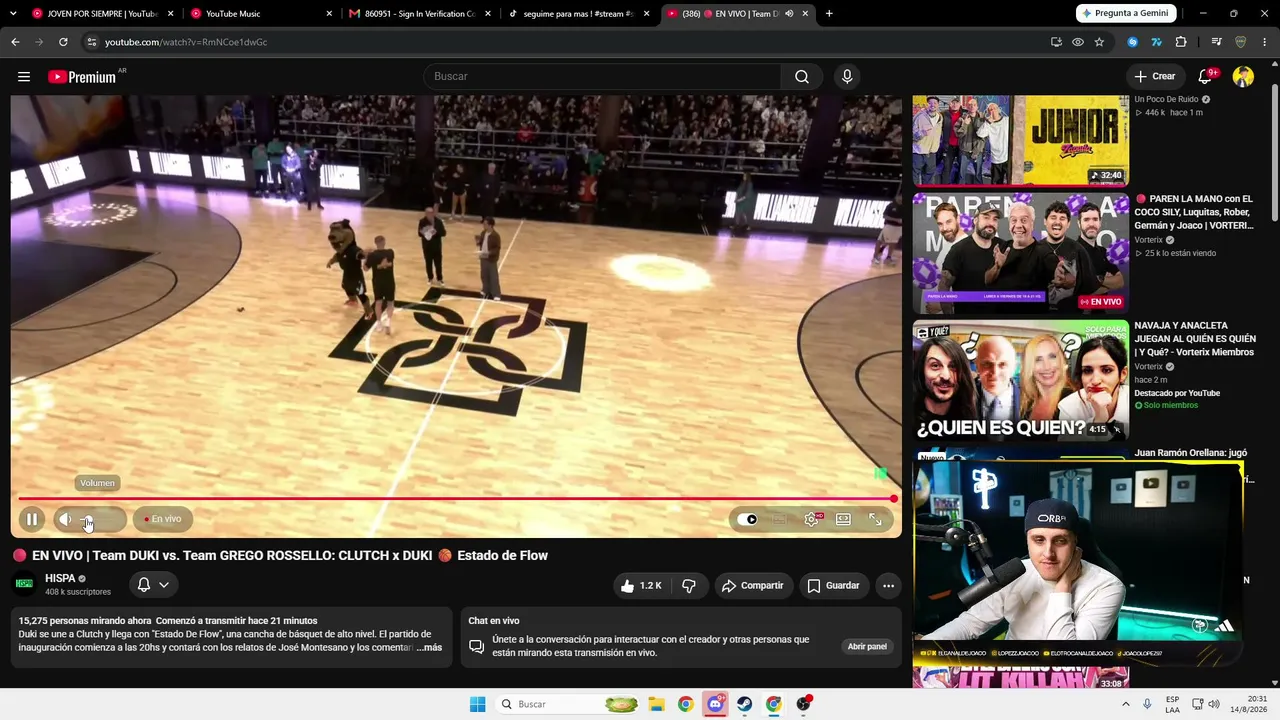Reload the current page
Screen dimensions: 1280x720
(x=63, y=42)
